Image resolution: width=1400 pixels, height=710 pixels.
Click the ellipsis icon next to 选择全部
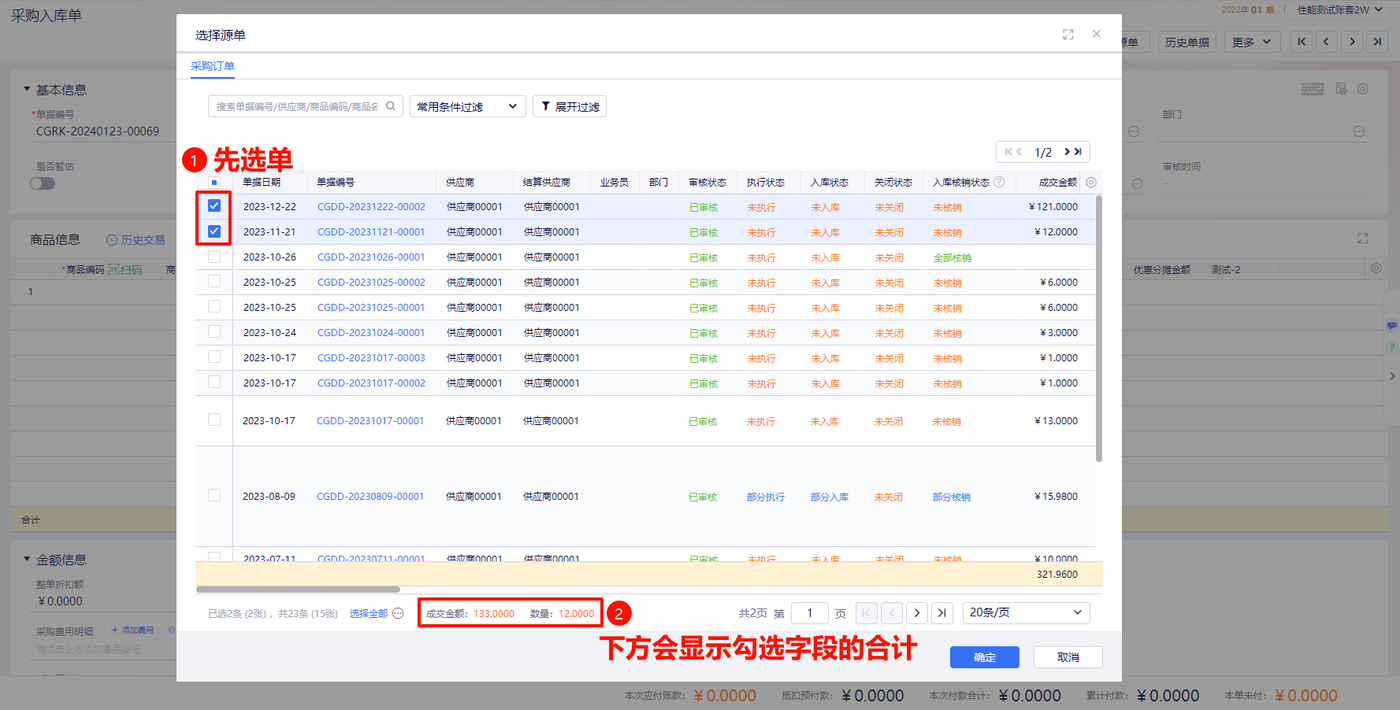coord(398,613)
